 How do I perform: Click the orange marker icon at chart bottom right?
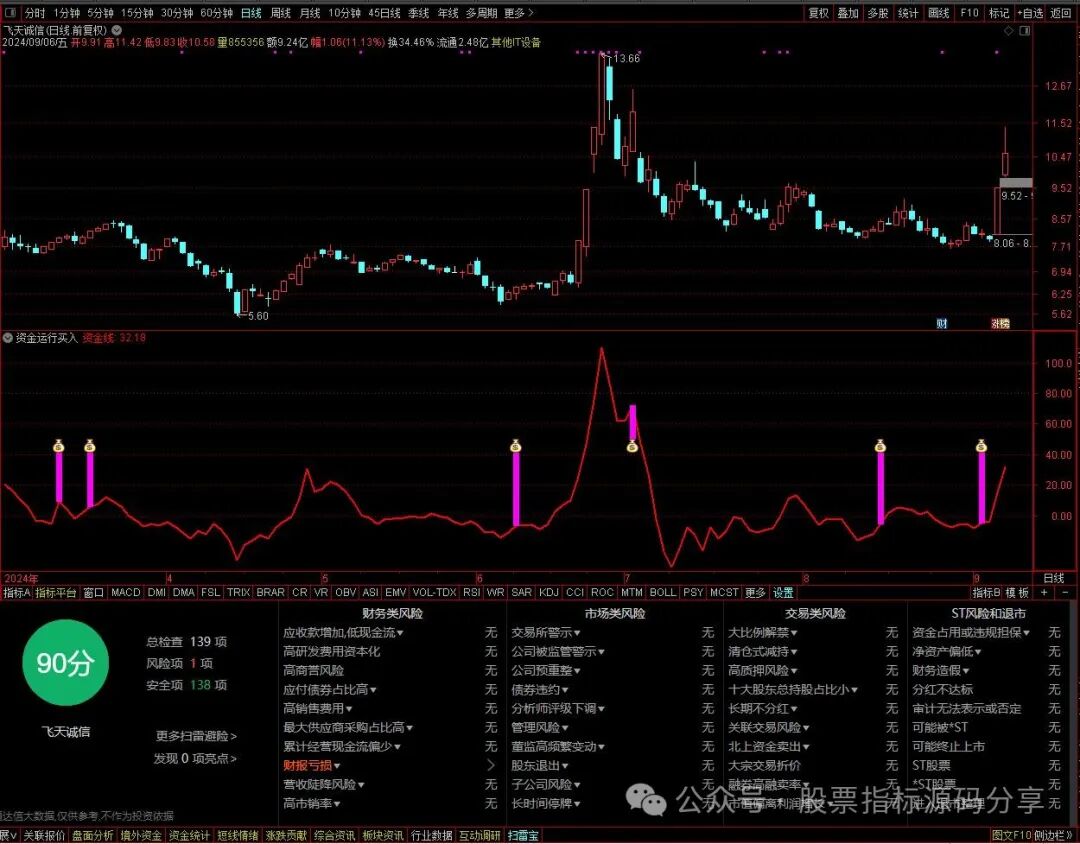1000,323
